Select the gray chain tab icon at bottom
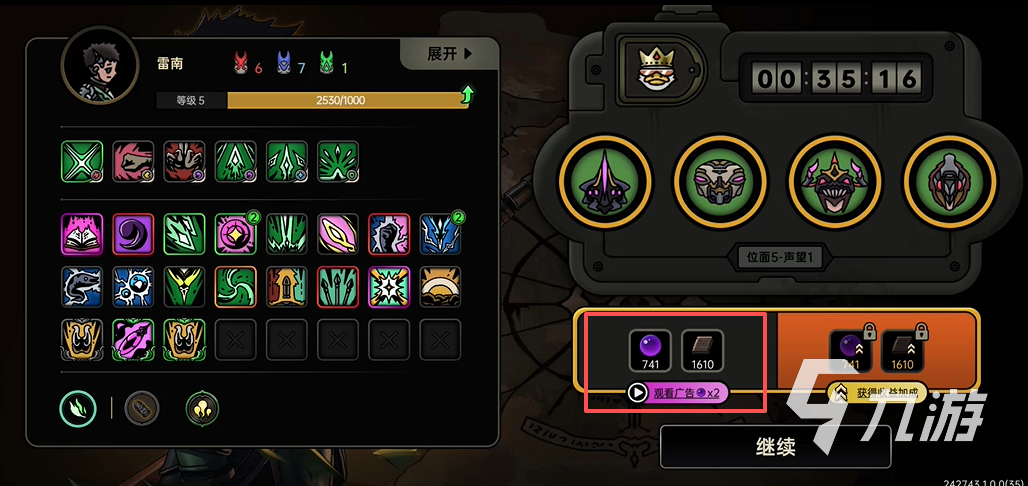 pyautogui.click(x=142, y=408)
